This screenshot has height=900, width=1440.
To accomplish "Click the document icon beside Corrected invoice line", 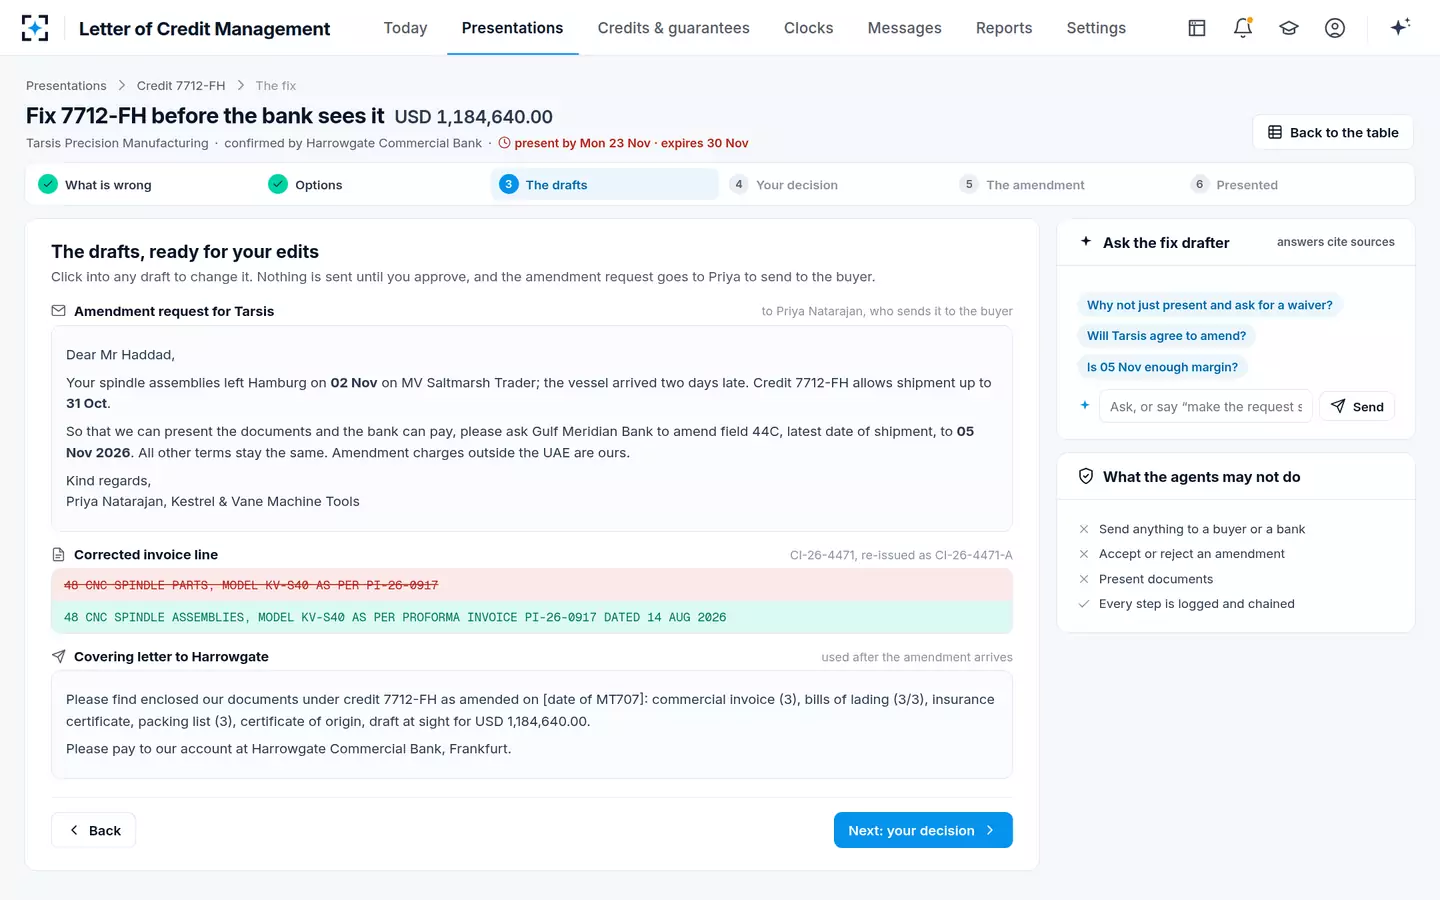I will click(59, 554).
